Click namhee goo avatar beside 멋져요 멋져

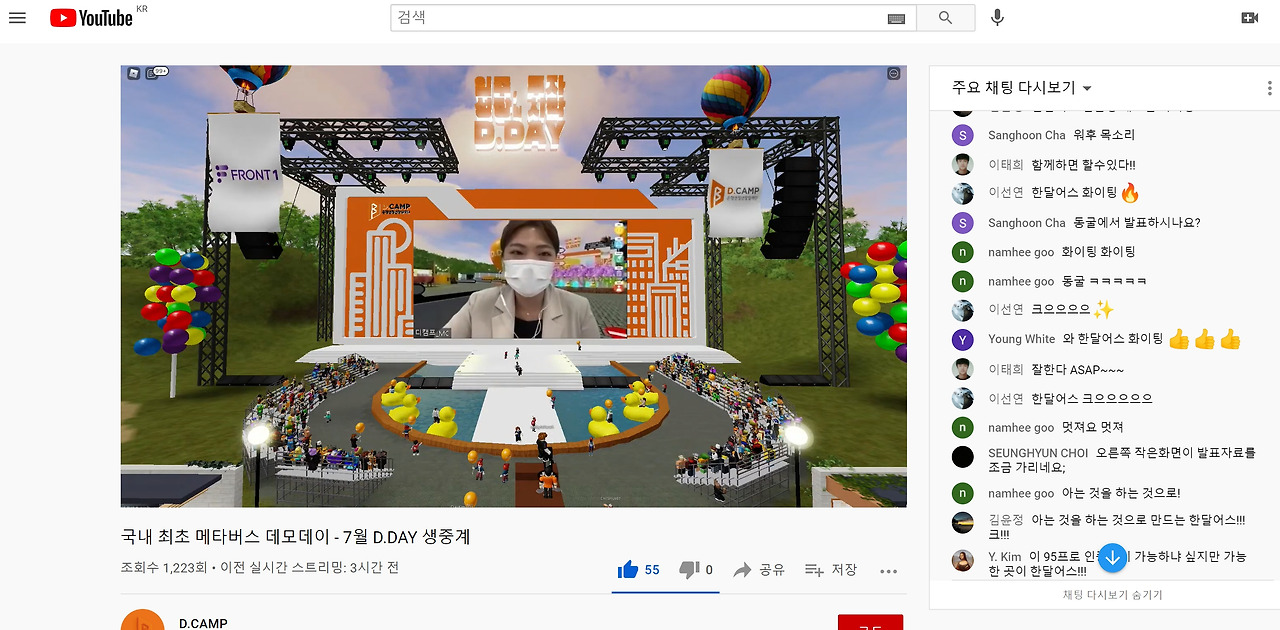[x=963, y=427]
